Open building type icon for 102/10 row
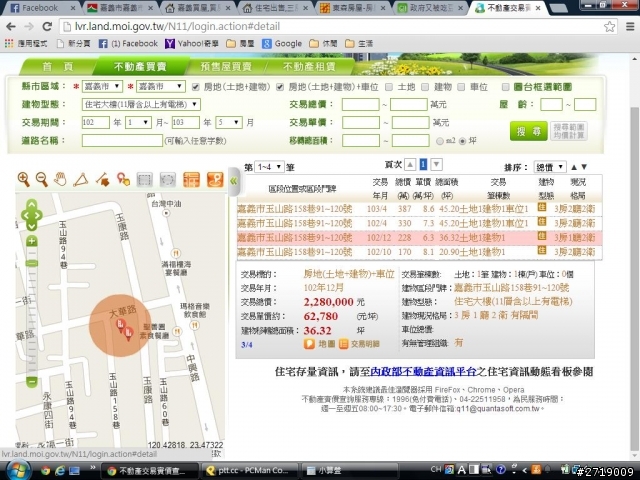This screenshot has height=480, width=640. tap(542, 250)
